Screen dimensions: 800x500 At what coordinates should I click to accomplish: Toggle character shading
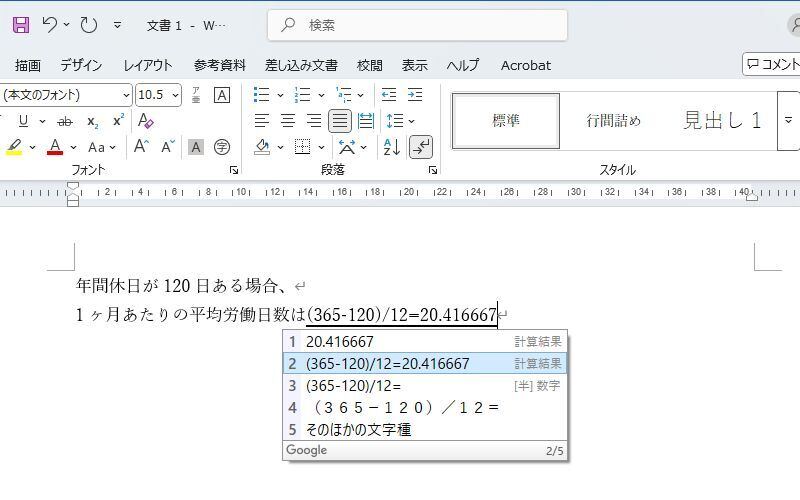point(195,147)
